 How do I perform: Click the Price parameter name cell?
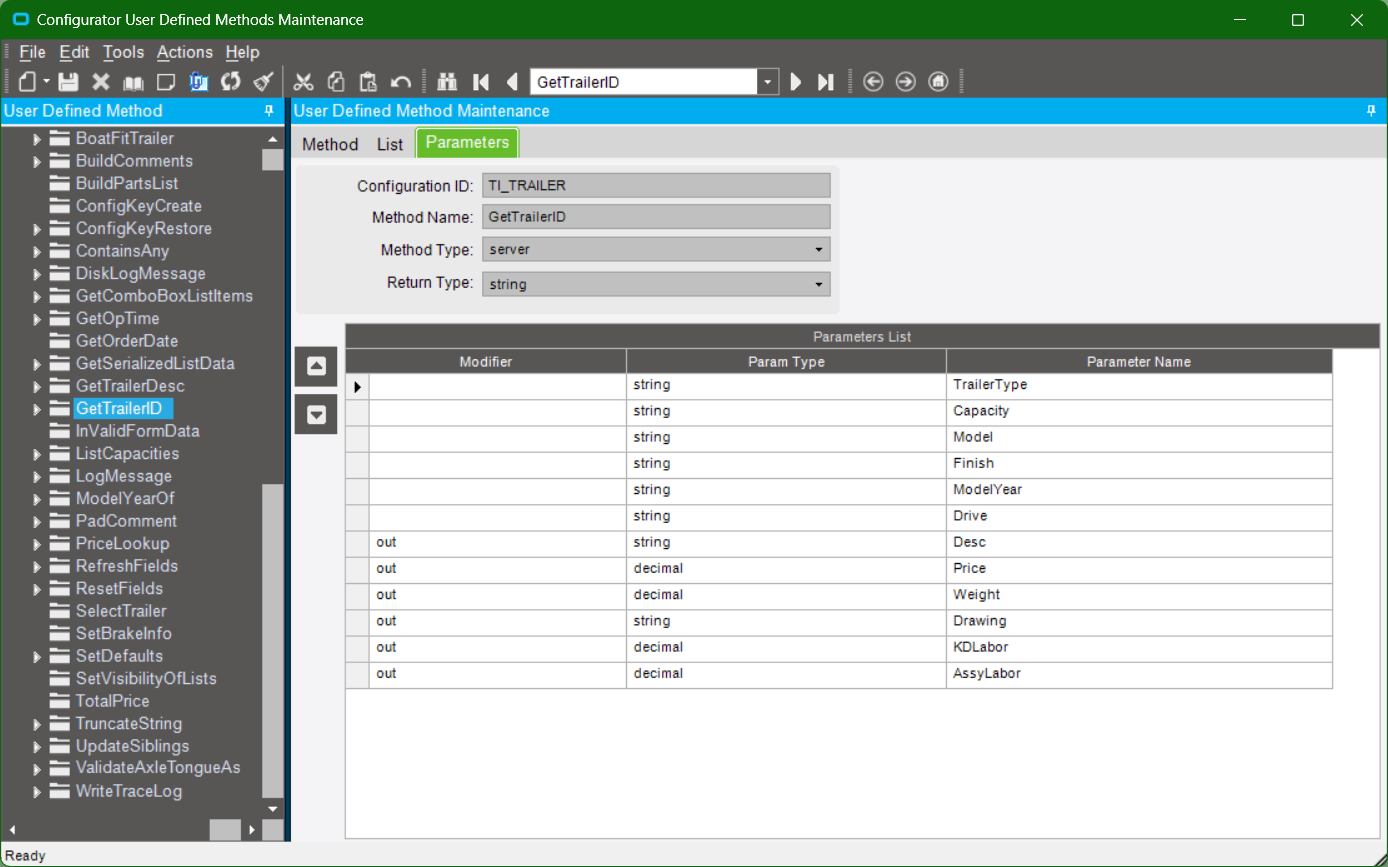[1138, 568]
